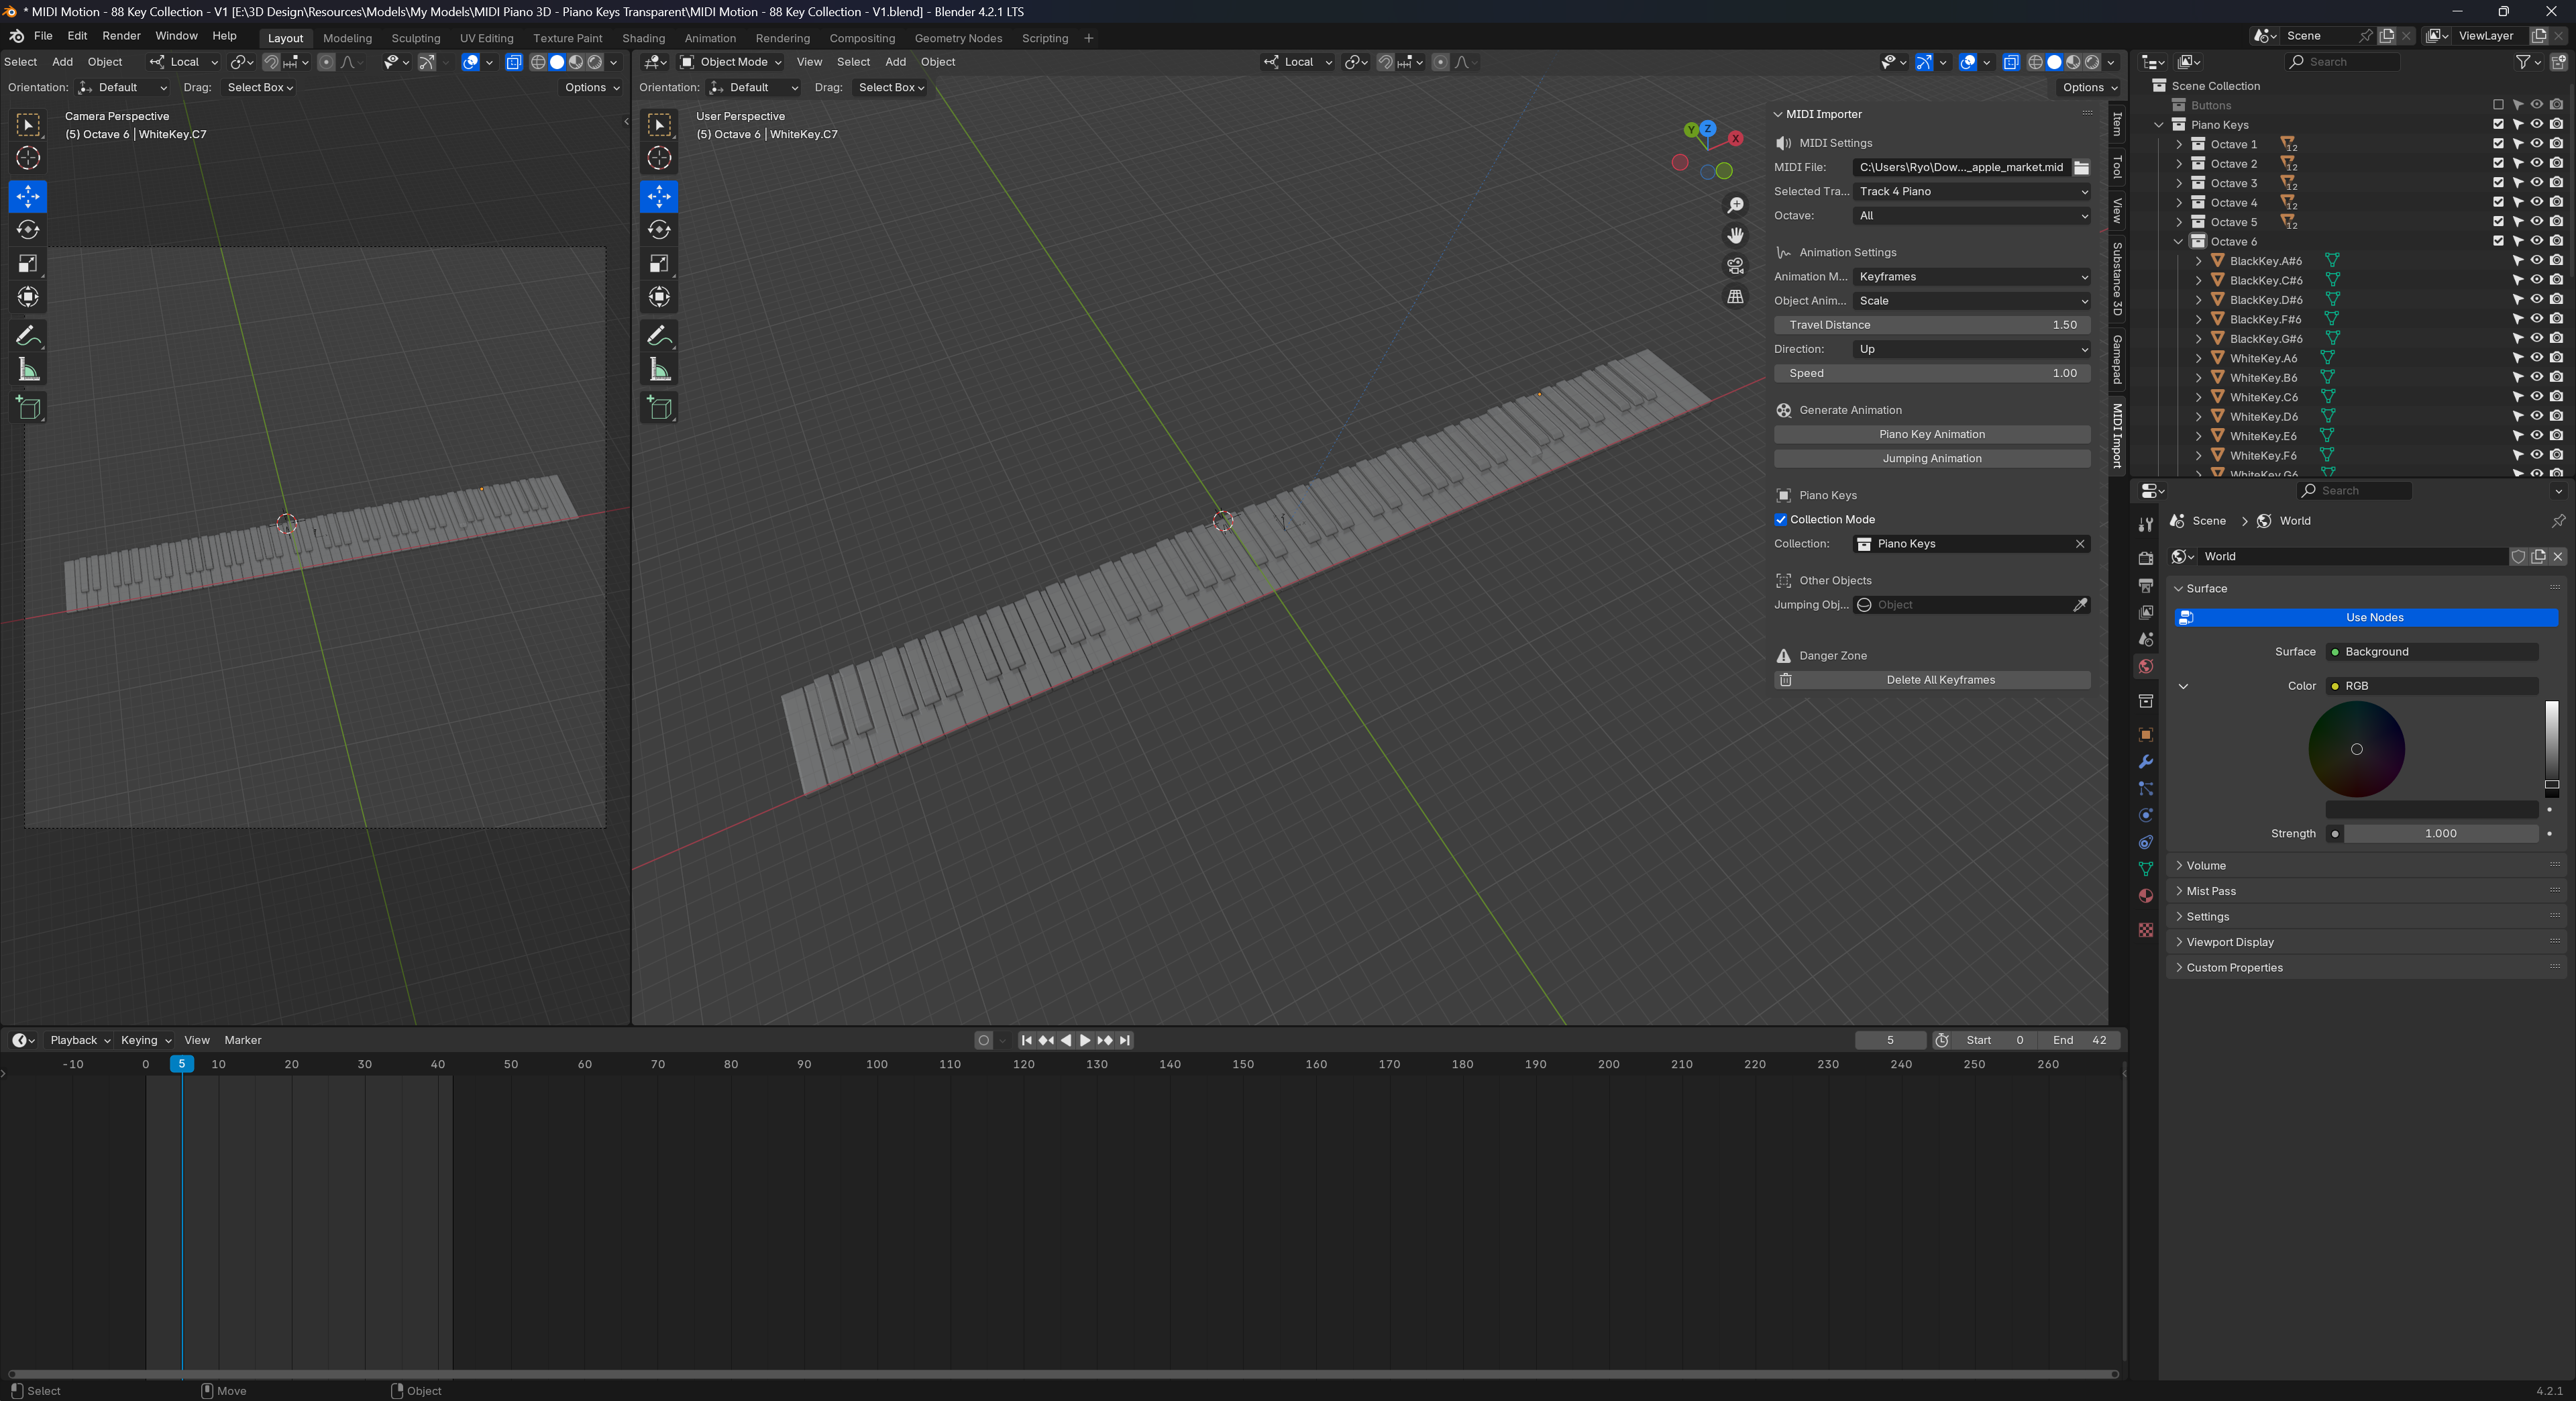
Task: Adjust the Travel Distance slider
Action: coord(1932,325)
